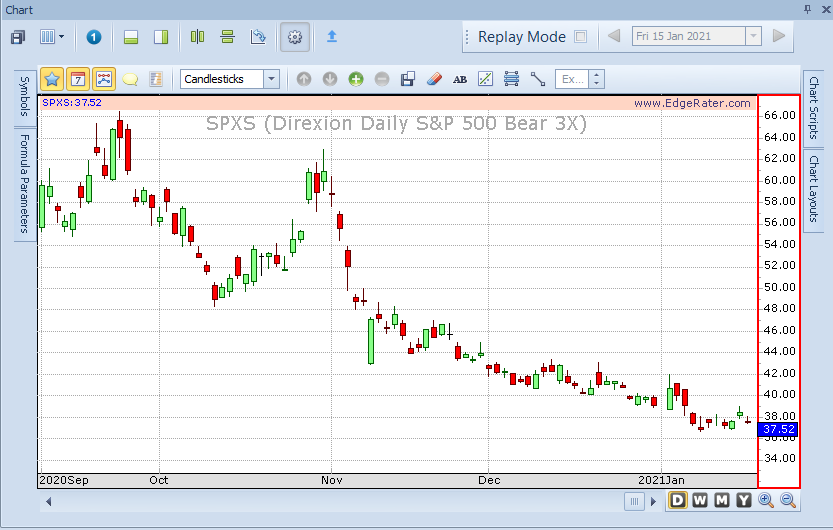Click the 2021Jan axis label
This screenshot has width=833, height=530.
(661, 480)
